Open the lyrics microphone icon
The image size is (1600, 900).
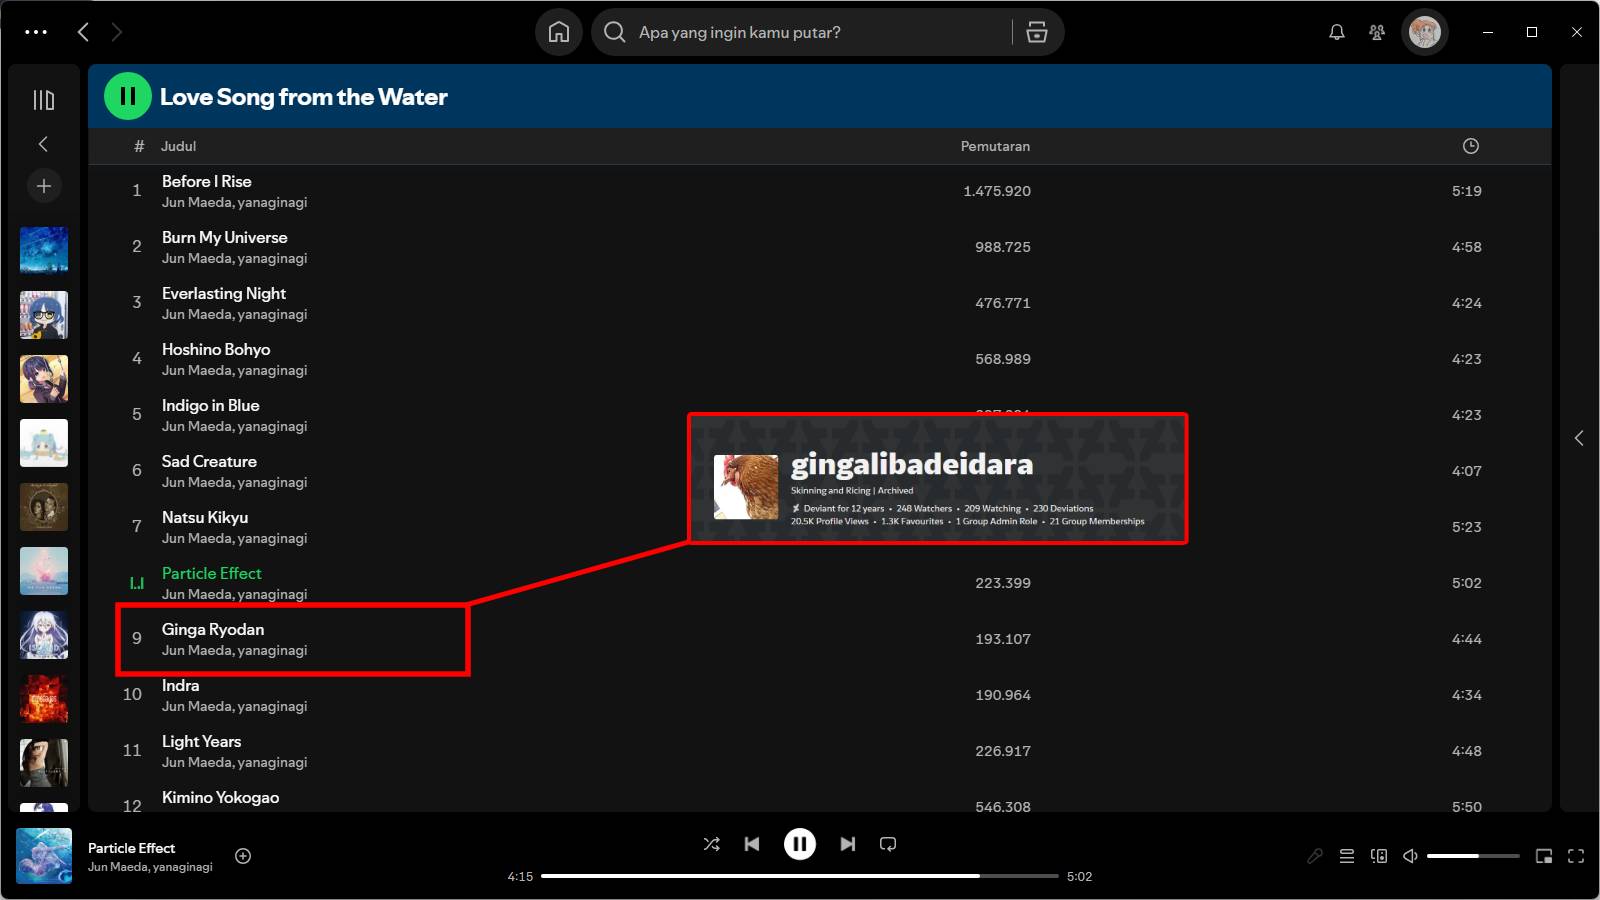coord(1315,856)
